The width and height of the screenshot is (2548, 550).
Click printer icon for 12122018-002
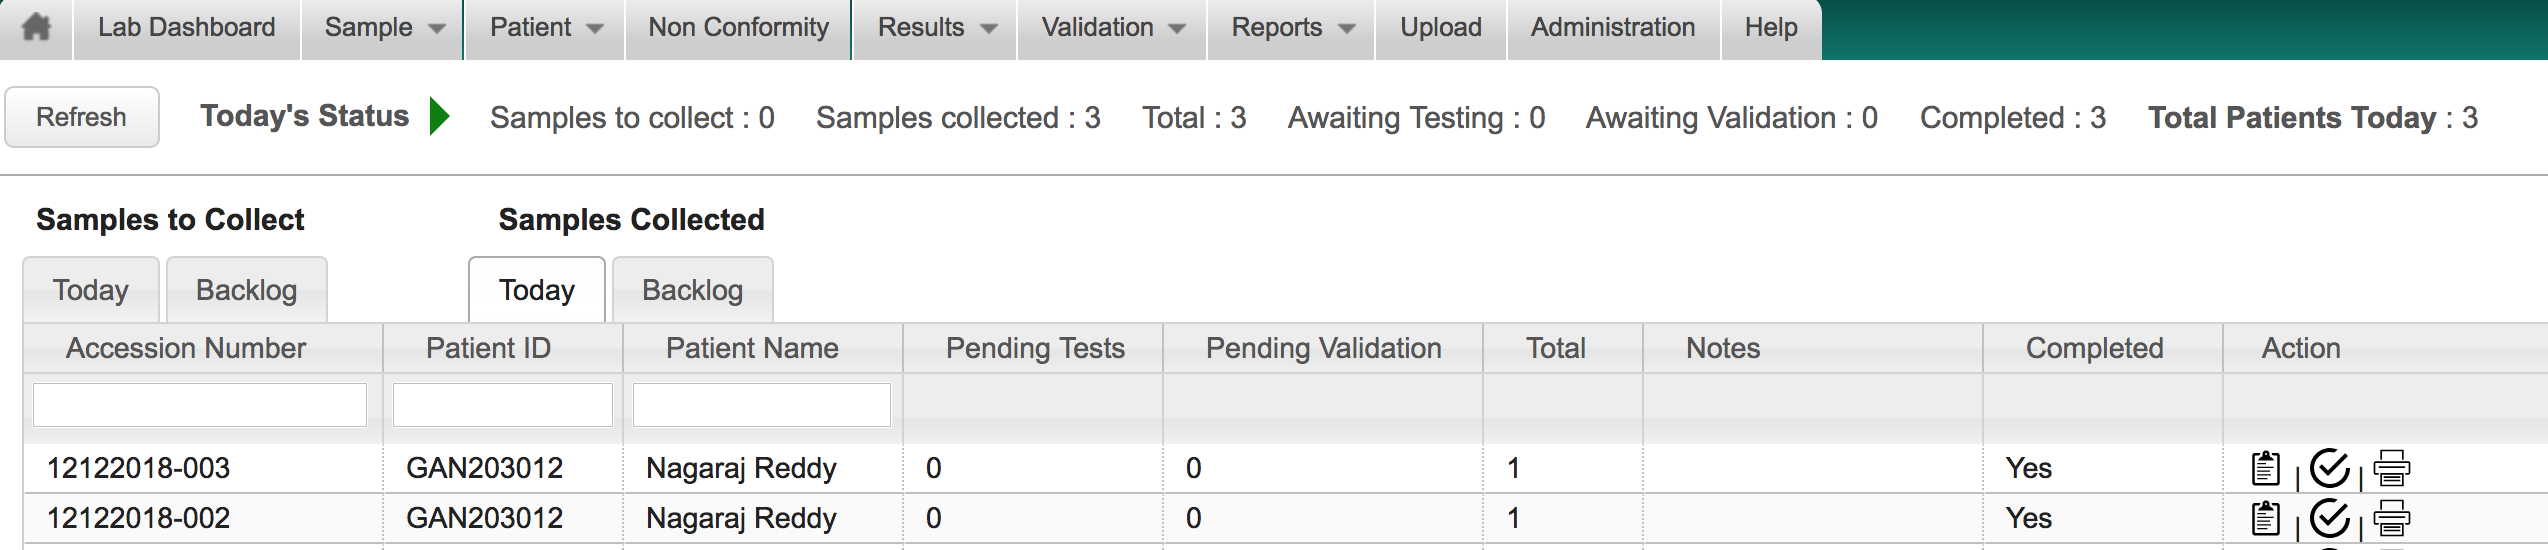tap(2392, 518)
